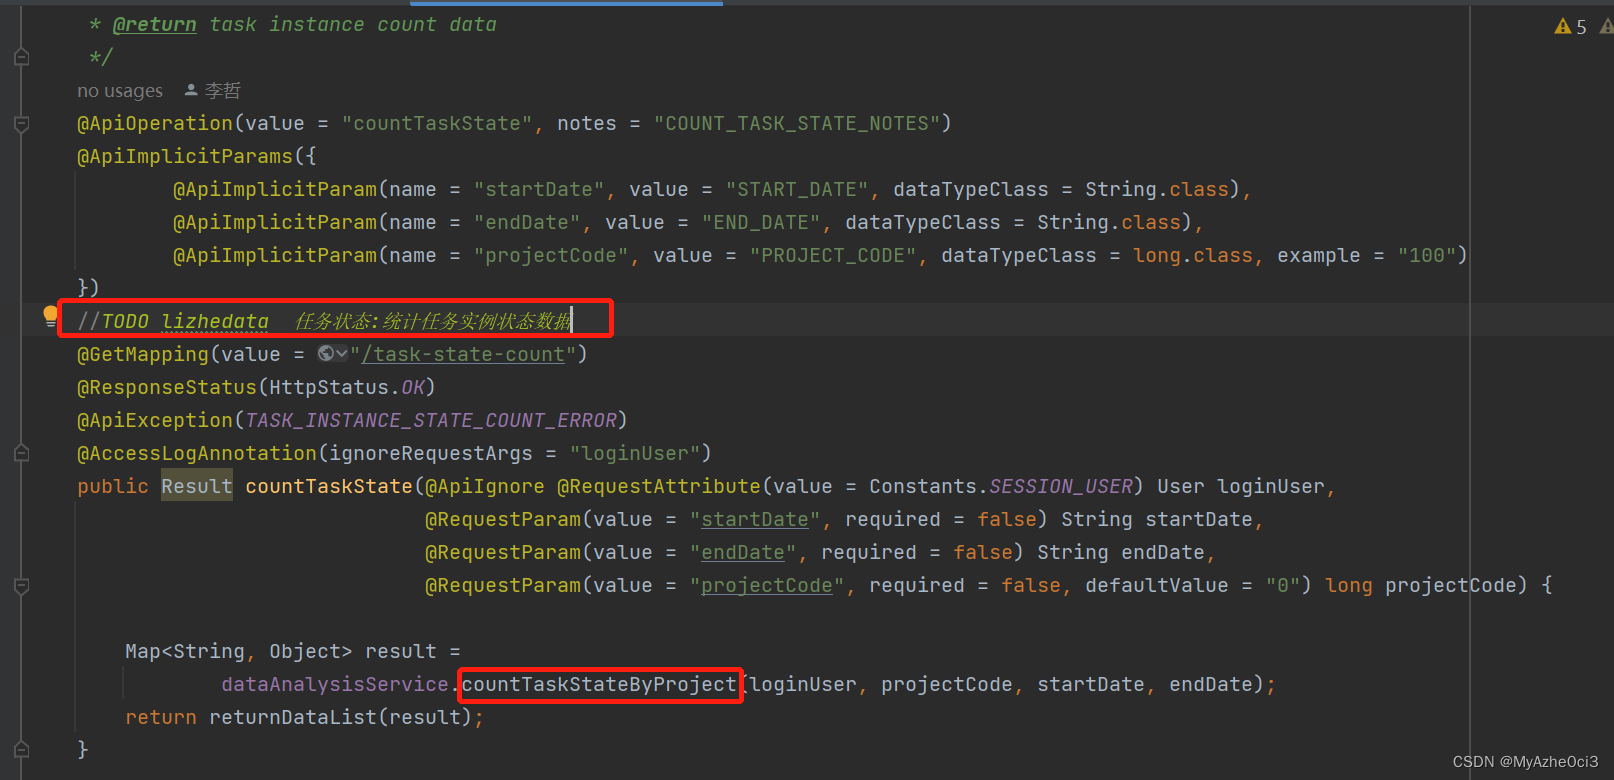Click the countTaskState method name declaration
The width and height of the screenshot is (1614, 780).
tap(329, 486)
